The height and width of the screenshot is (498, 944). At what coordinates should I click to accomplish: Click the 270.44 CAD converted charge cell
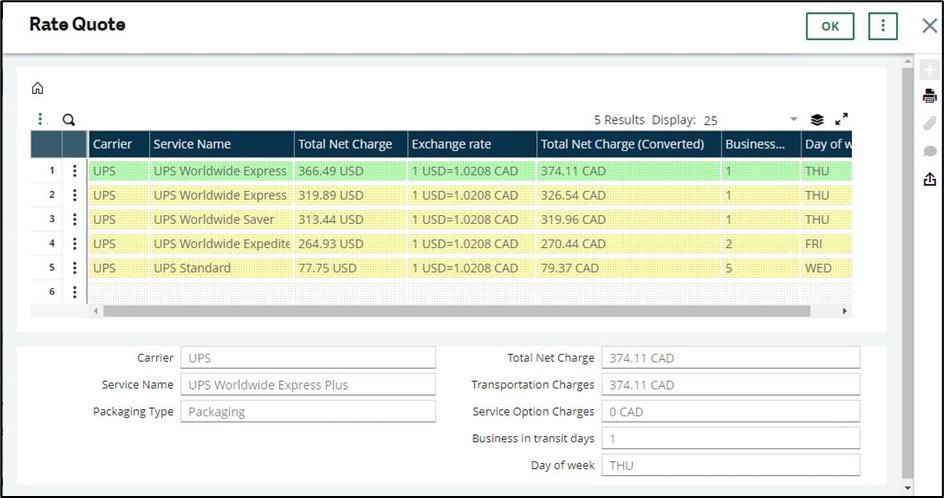tap(629, 243)
